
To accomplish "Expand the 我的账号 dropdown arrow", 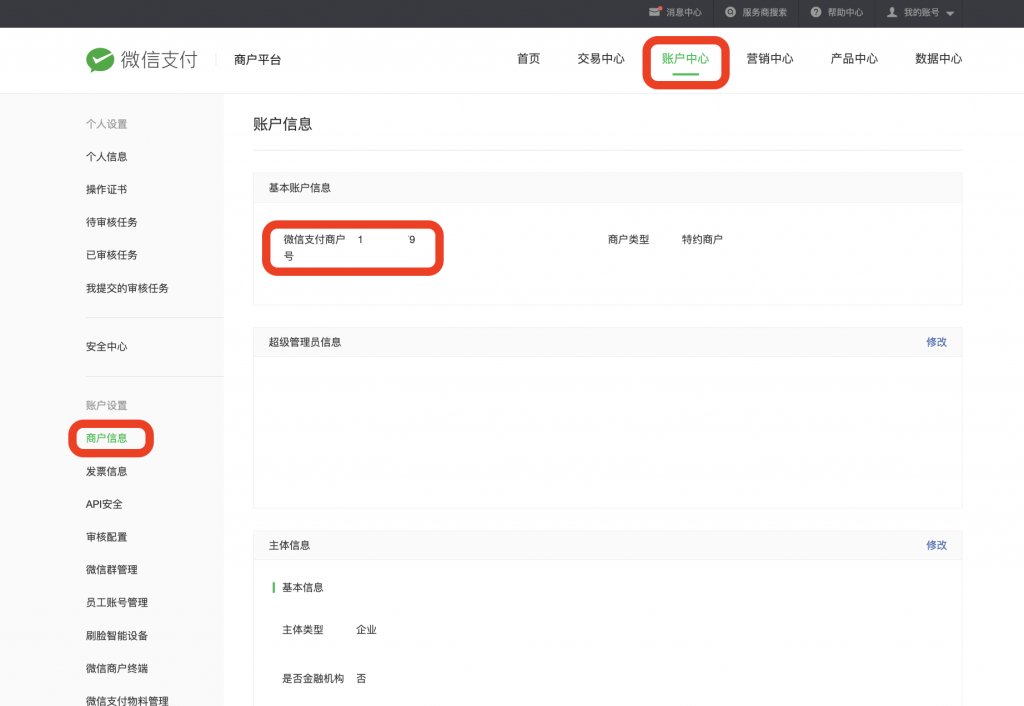I will [948, 13].
